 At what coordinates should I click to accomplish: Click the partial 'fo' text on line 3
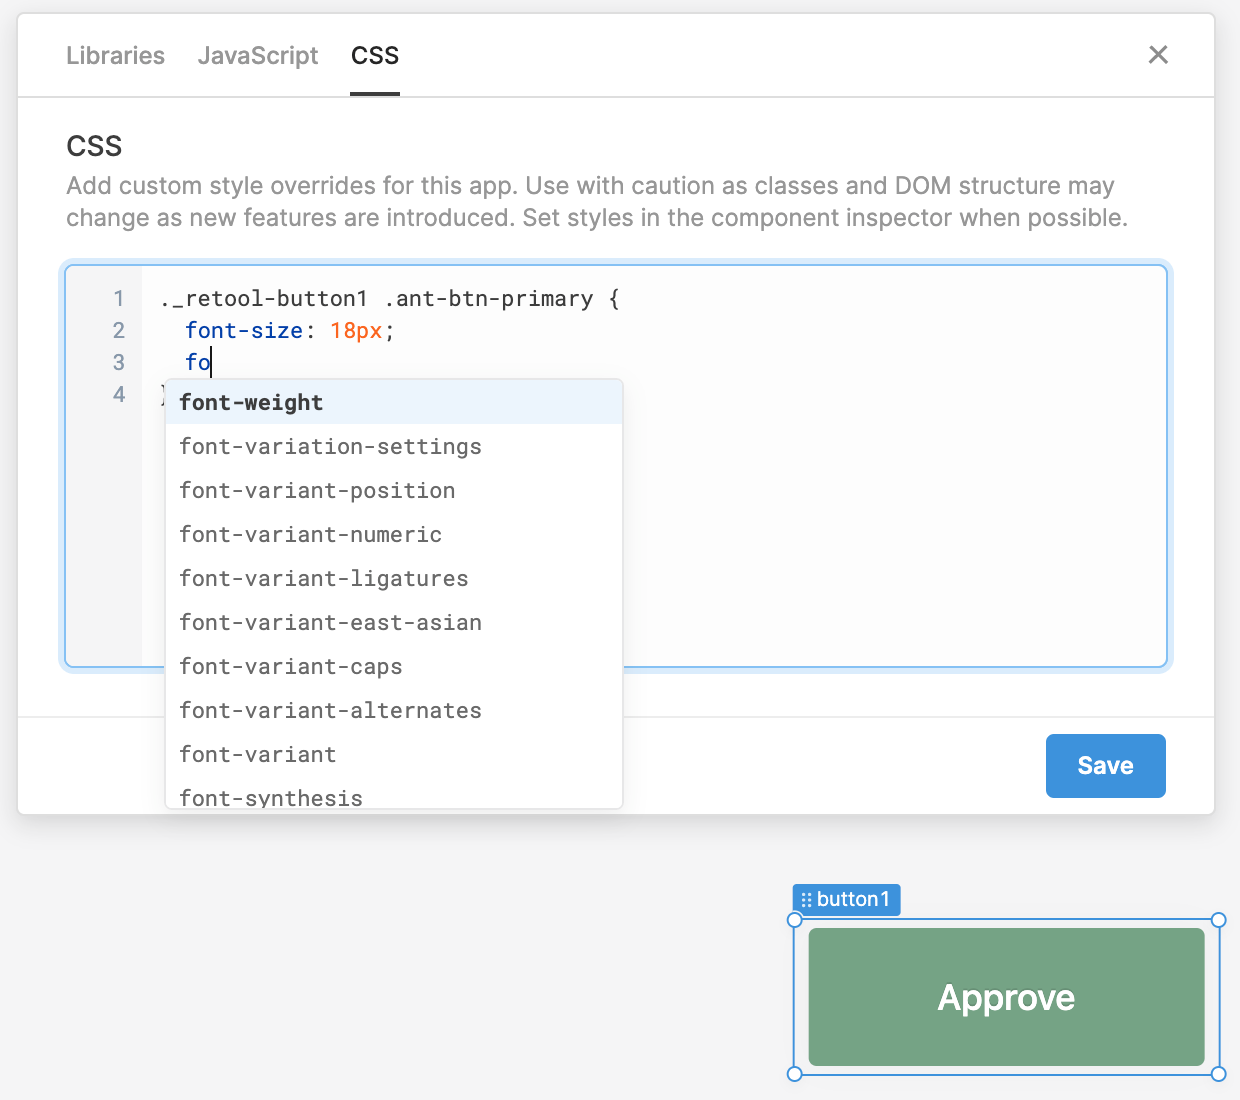pyautogui.click(x=198, y=362)
